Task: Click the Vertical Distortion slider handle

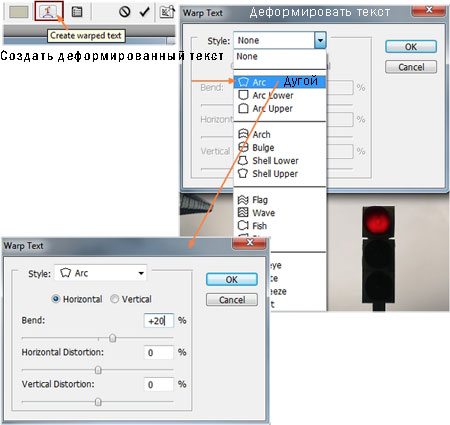Action: point(98,402)
